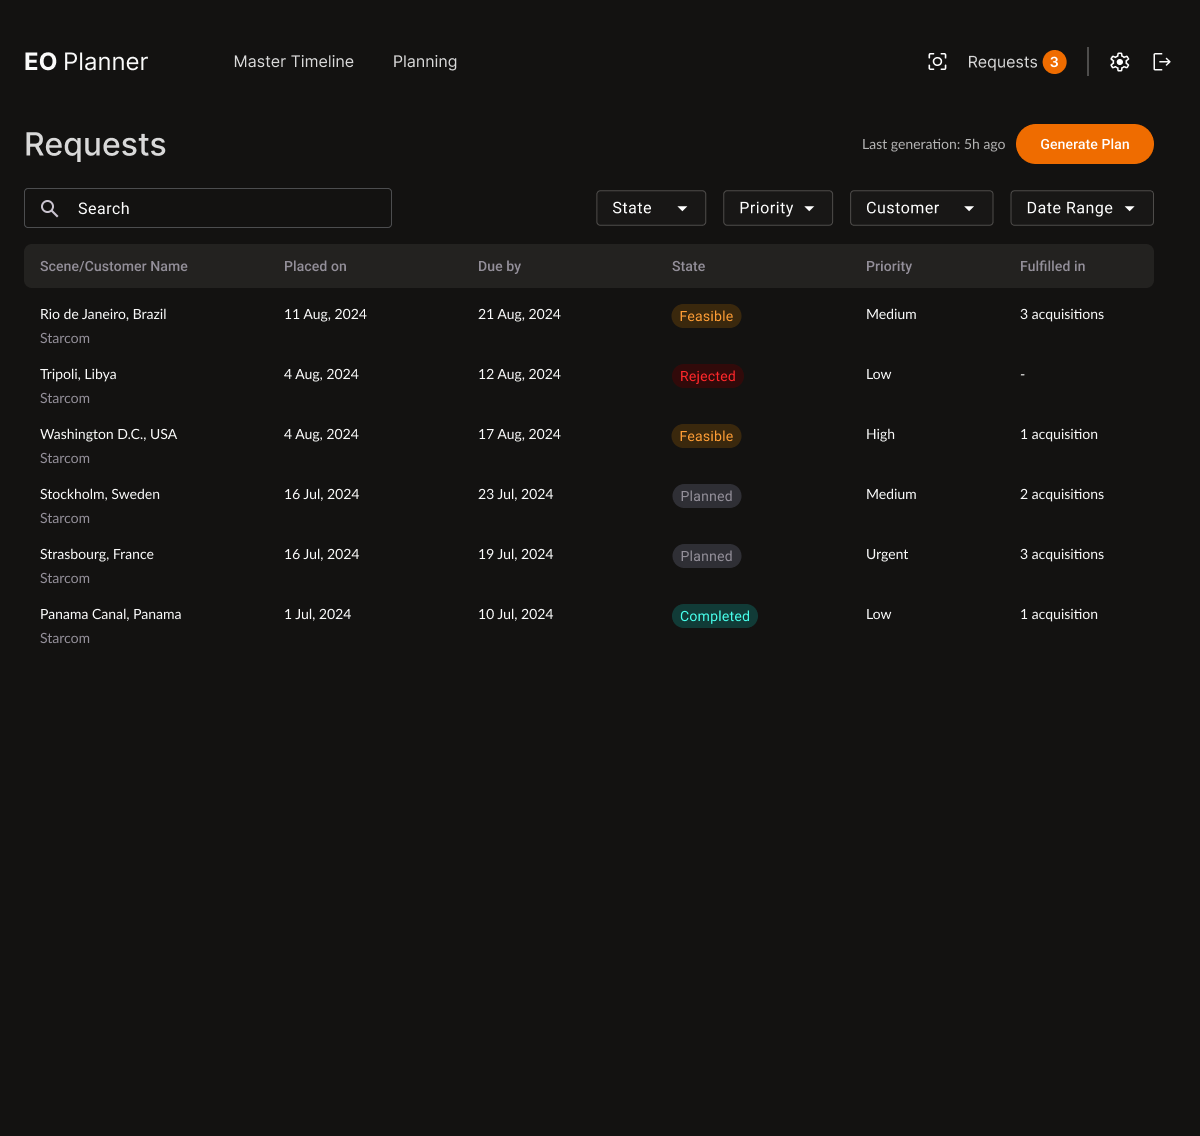Screen dimensions: 1200x1136
Task: Open the Panama Canal, Panama request
Action: click(111, 614)
